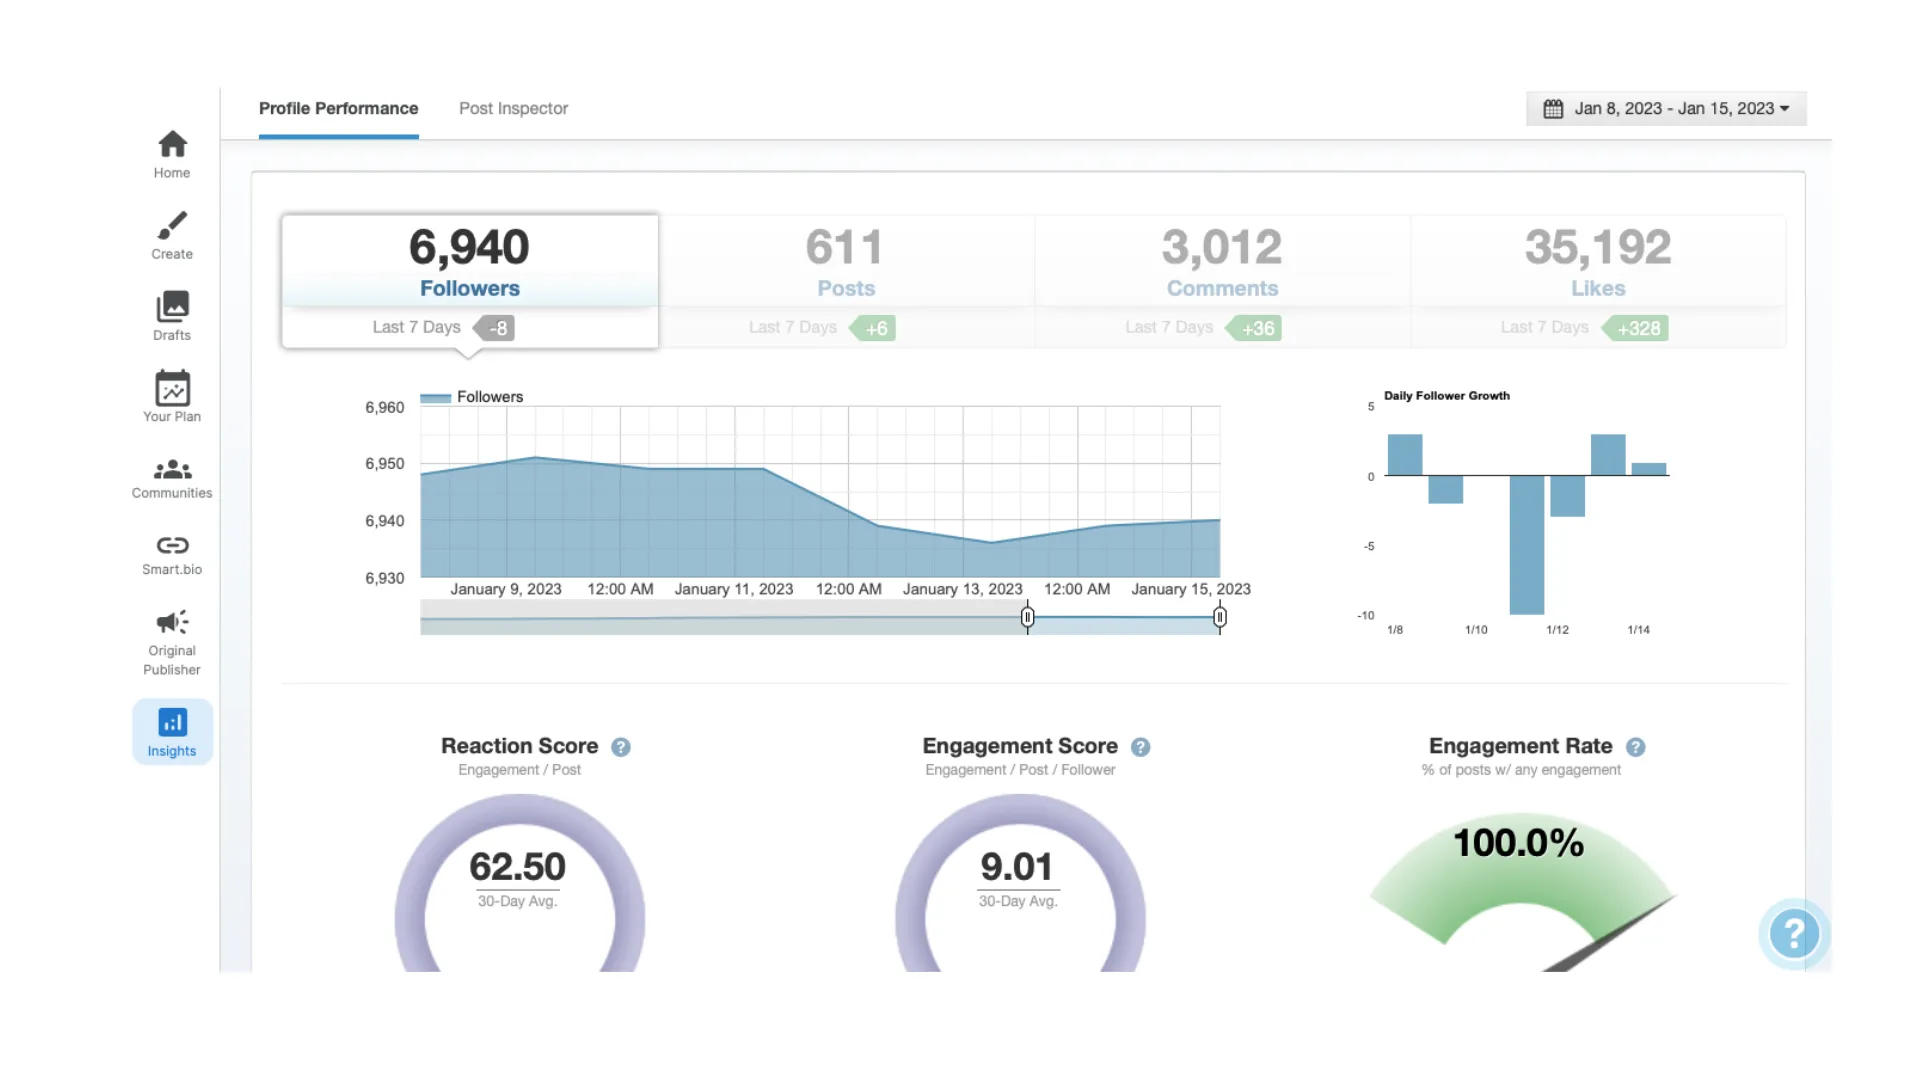This screenshot has width=1920, height=1080.
Task: Click Engagement / Post / Follower subtitle
Action: point(1020,770)
